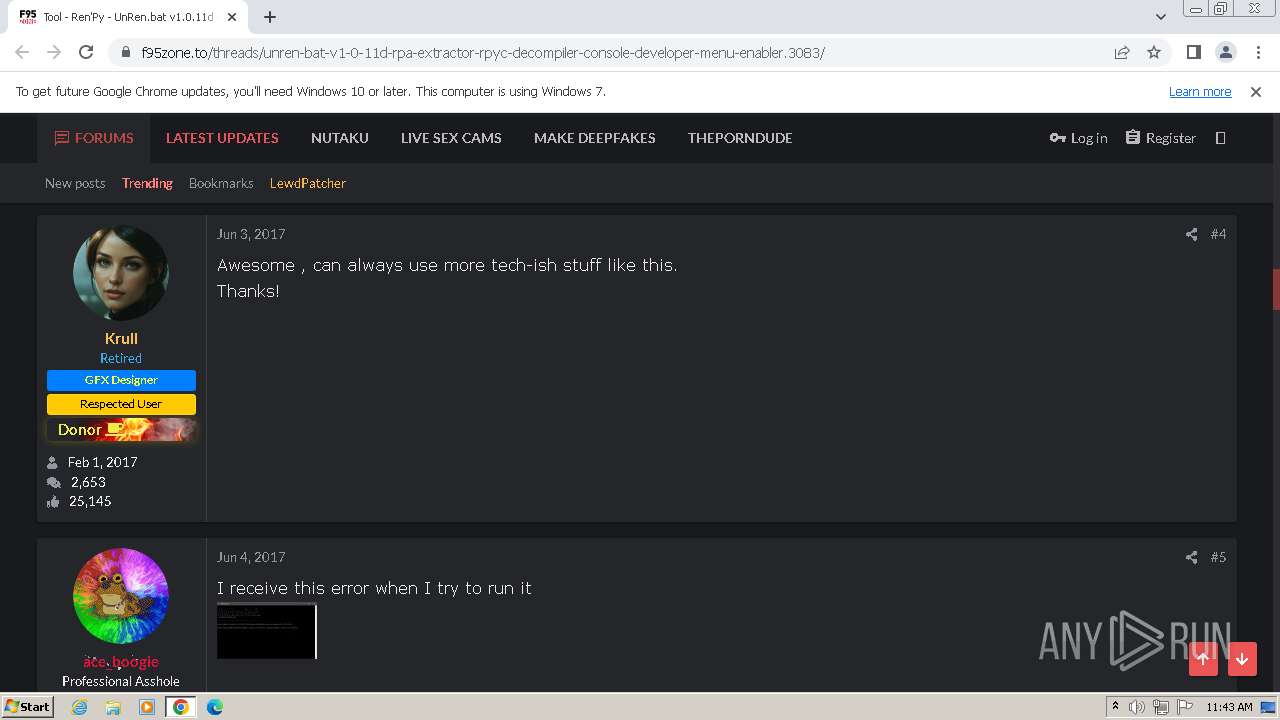Open the Jun 4, 2017 post timestamp
The width and height of the screenshot is (1280, 720).
(x=251, y=557)
